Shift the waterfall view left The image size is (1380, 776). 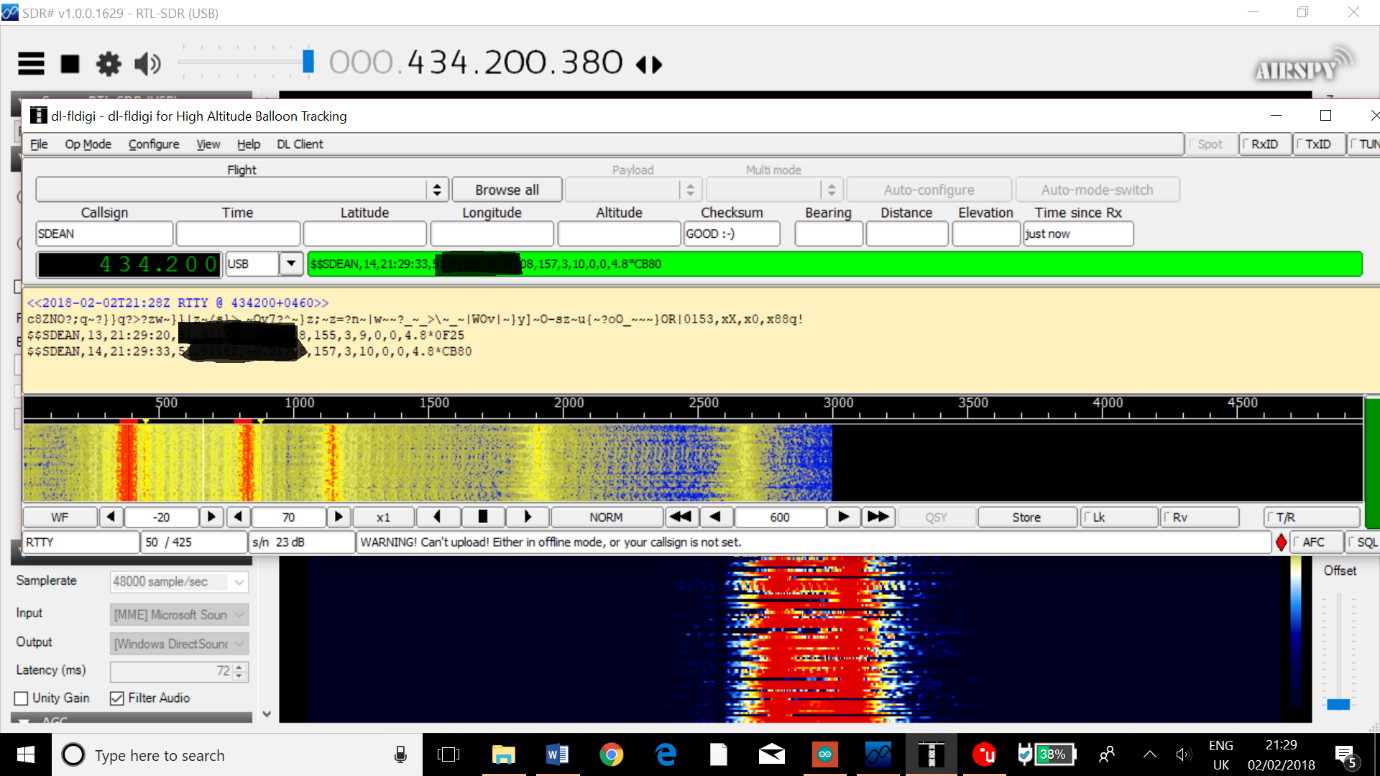(438, 517)
